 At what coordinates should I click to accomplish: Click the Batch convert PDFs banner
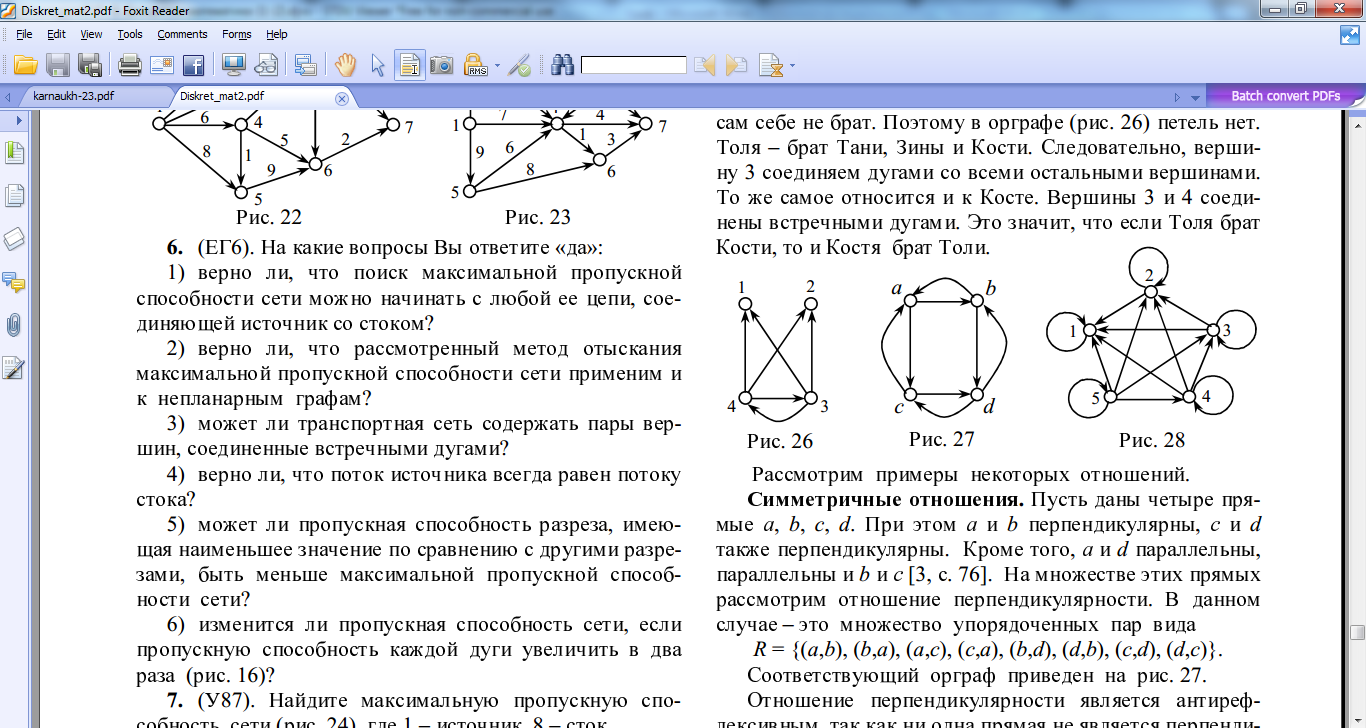[x=1285, y=97]
